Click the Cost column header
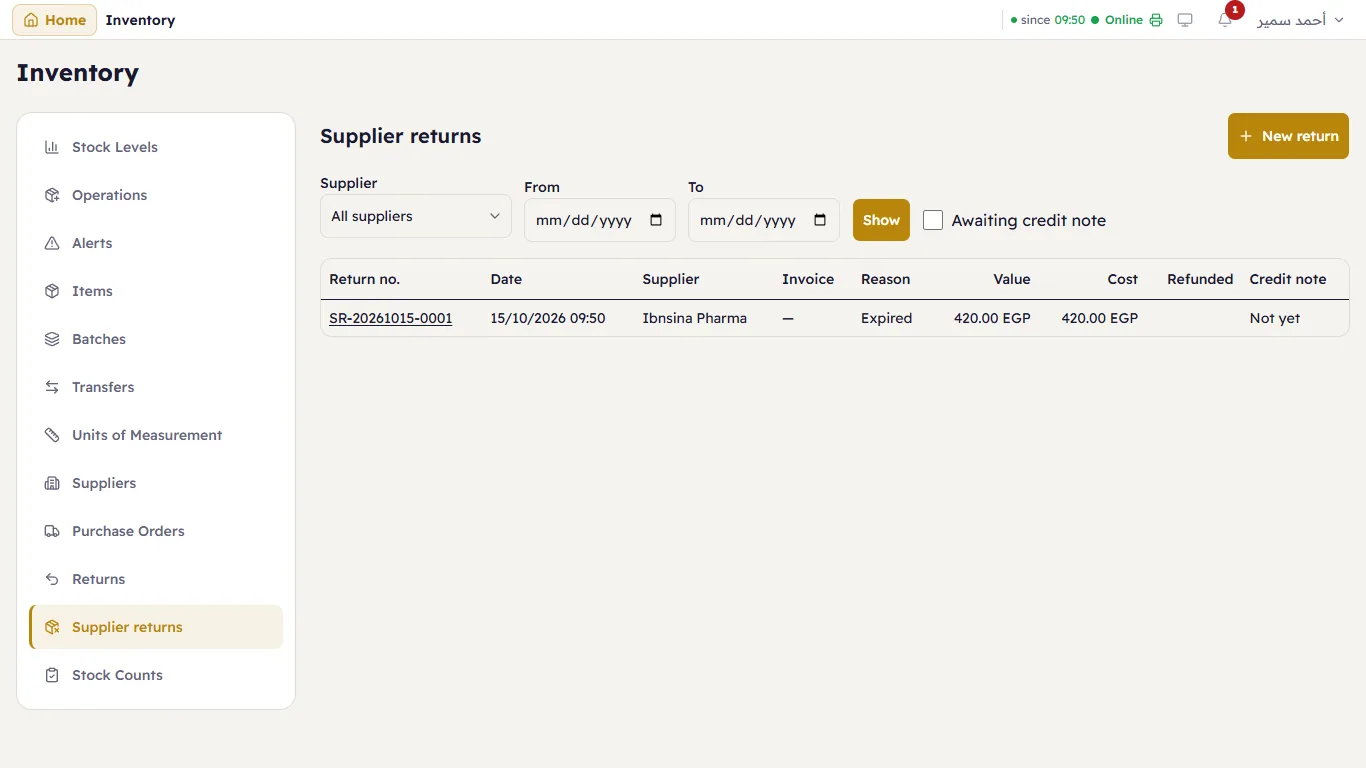1366x768 pixels. [1123, 279]
